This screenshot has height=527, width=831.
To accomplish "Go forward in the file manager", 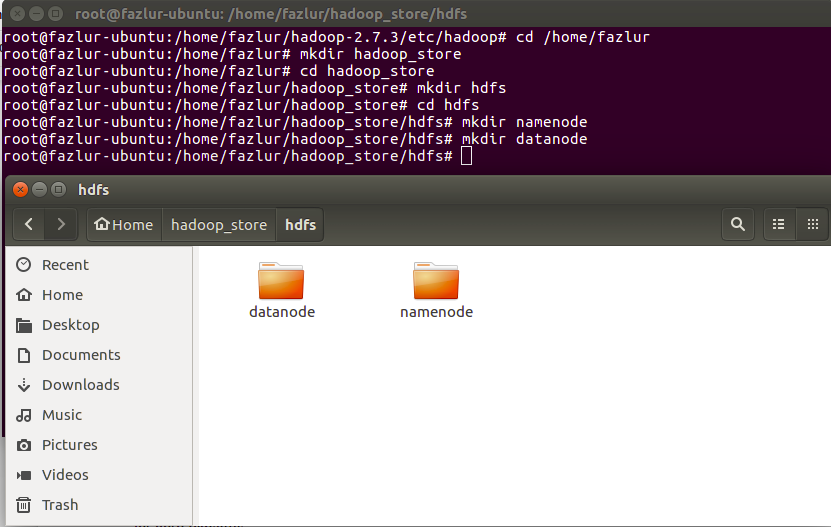I will (x=61, y=224).
